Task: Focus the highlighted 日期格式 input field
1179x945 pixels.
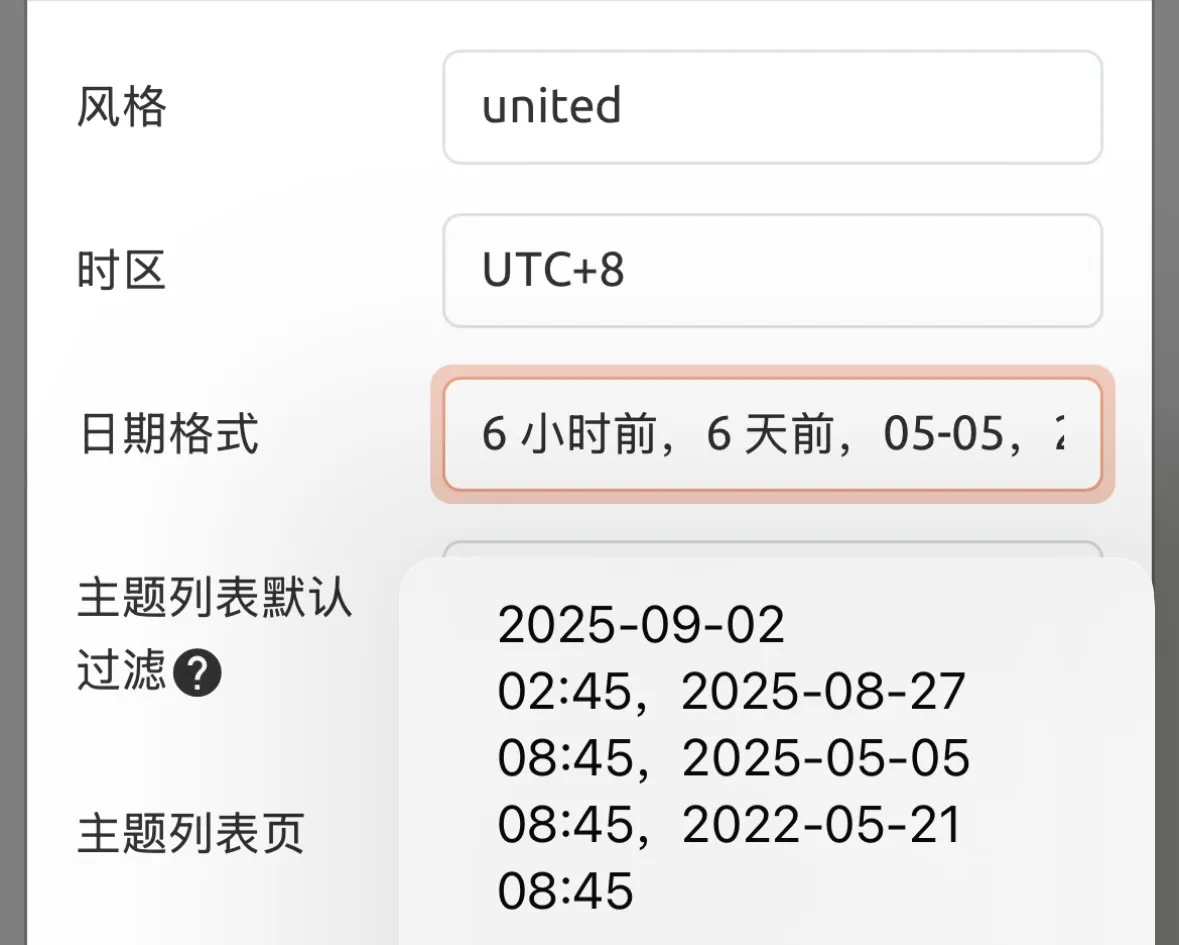Action: point(772,435)
